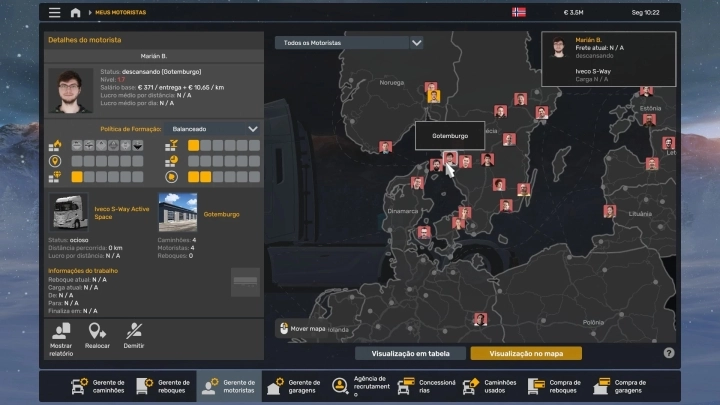Select driver marker on southern Norway coast
The width and height of the screenshot is (720, 405).
tap(386, 147)
